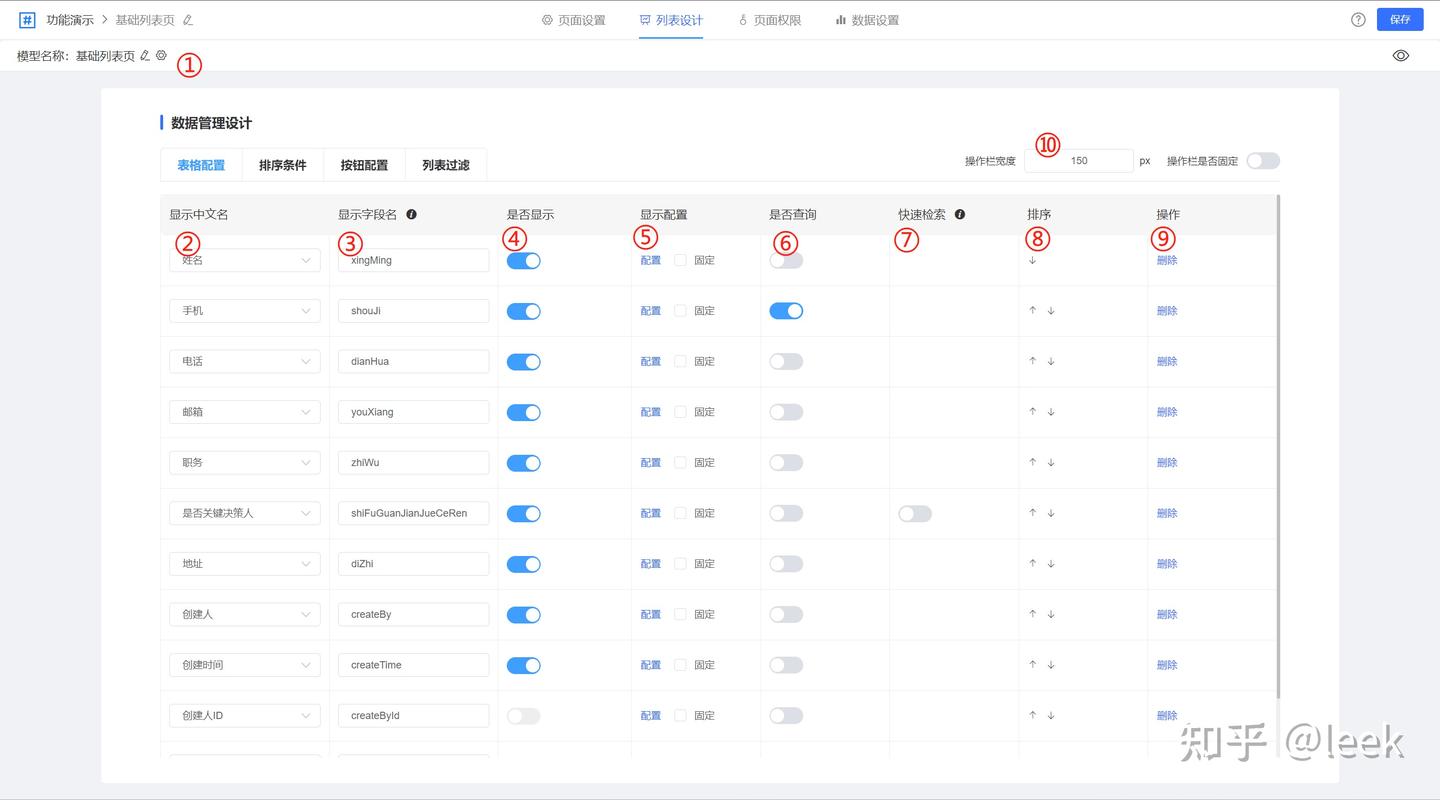This screenshot has height=800, width=1440.
Task: Click the info icon beside 快速检索 header
Action: [x=959, y=213]
